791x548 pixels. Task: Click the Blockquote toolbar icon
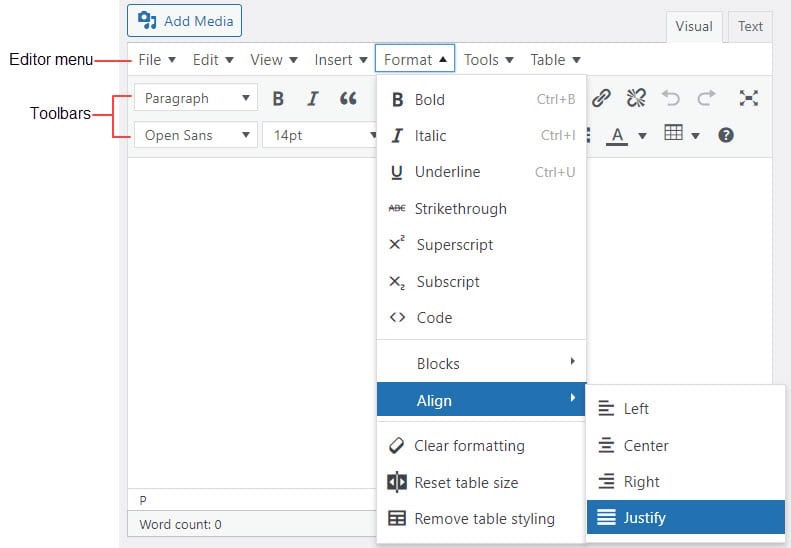(x=348, y=98)
